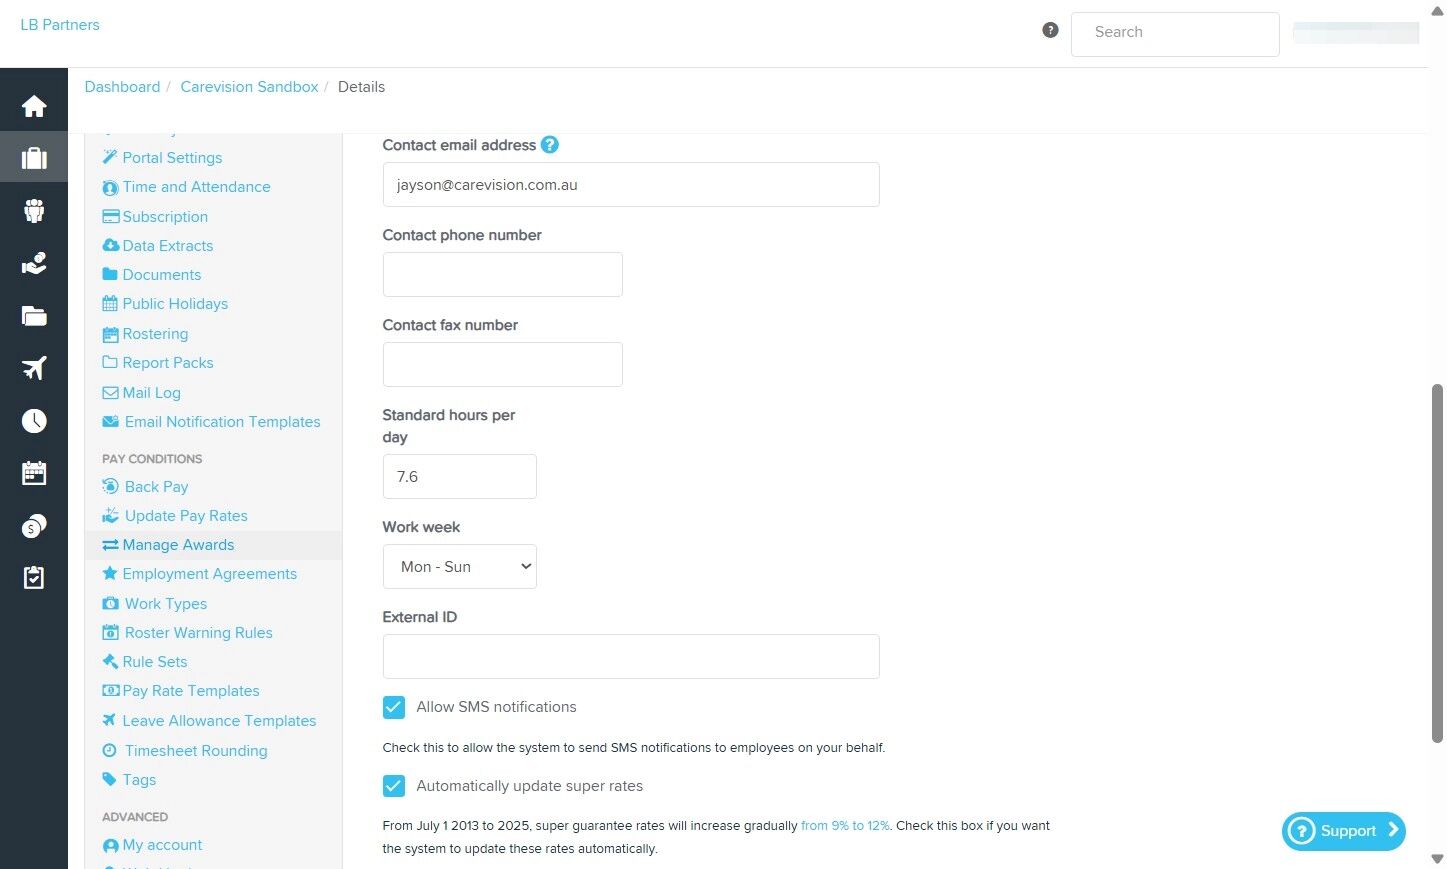The width and height of the screenshot is (1447, 869).
Task: Open the clock timesheets icon in sidebar
Action: pyautogui.click(x=34, y=421)
